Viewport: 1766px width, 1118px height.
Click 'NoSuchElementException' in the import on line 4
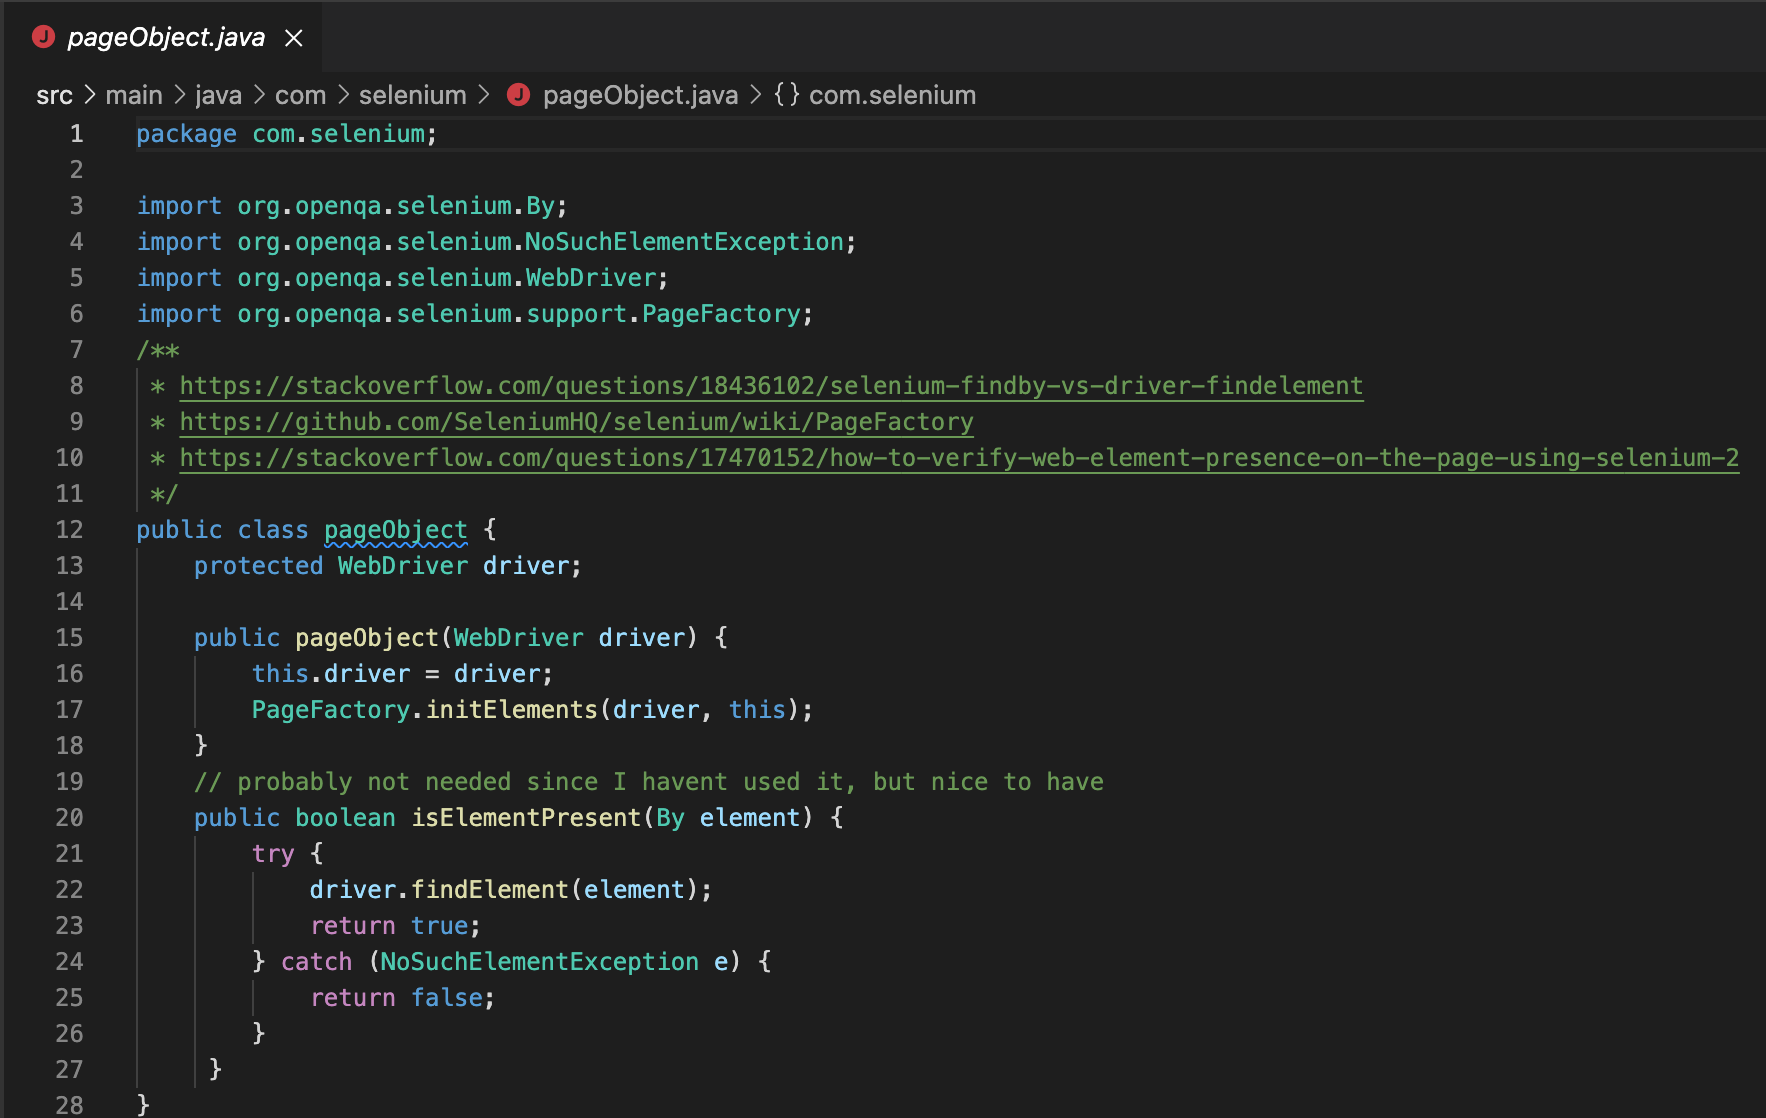click(x=685, y=242)
